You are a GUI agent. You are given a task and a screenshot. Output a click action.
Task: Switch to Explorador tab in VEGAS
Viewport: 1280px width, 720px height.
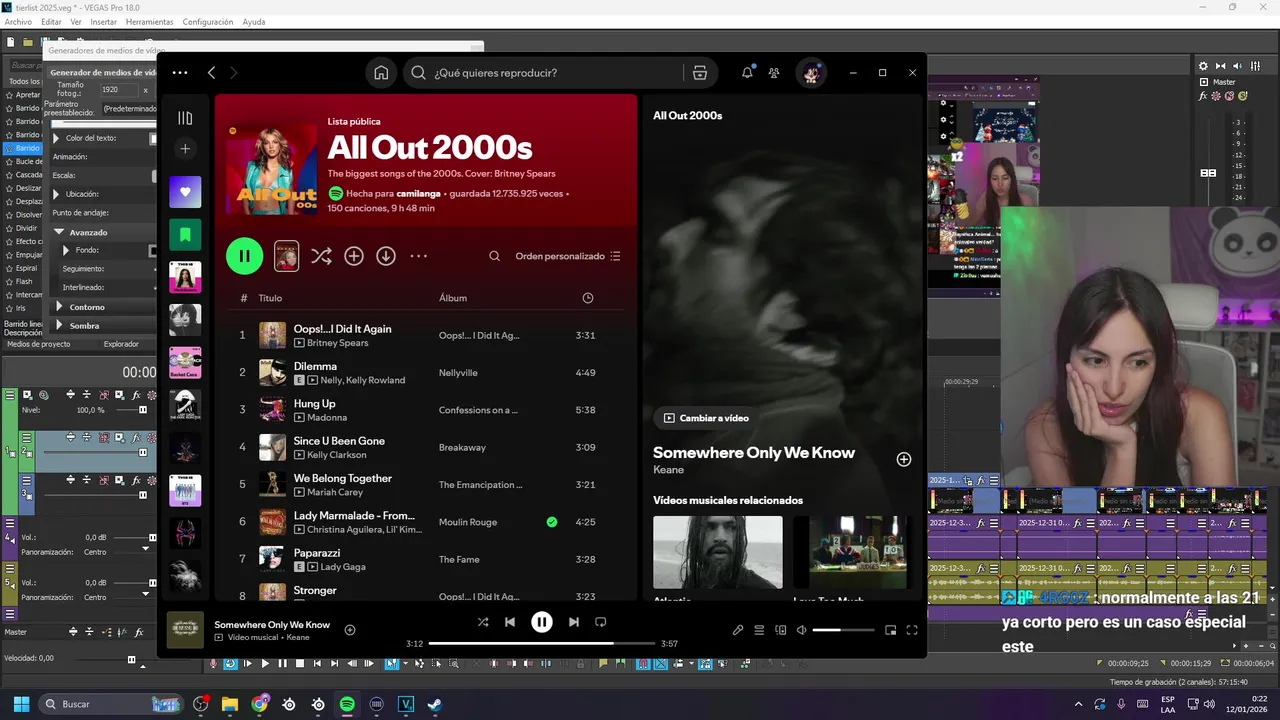tap(121, 344)
